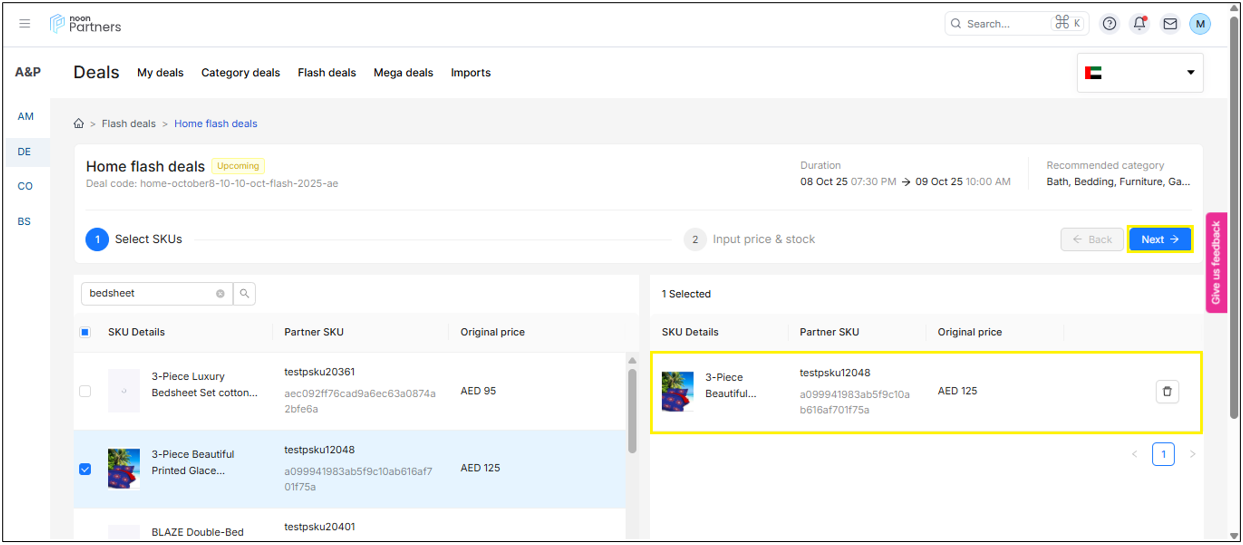Clear the bedsheet search text

click(220, 294)
